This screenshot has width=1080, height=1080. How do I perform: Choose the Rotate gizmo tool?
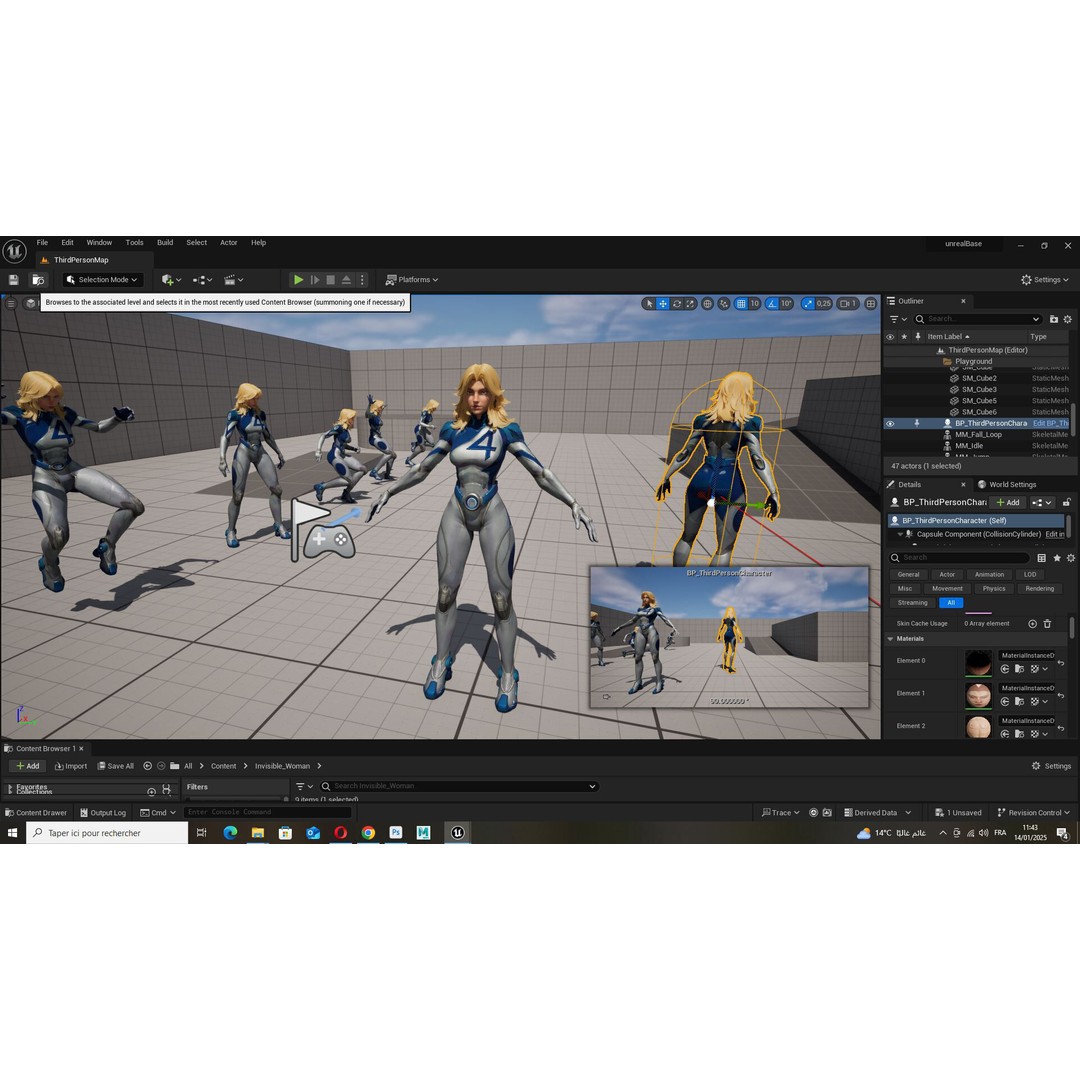tap(677, 304)
